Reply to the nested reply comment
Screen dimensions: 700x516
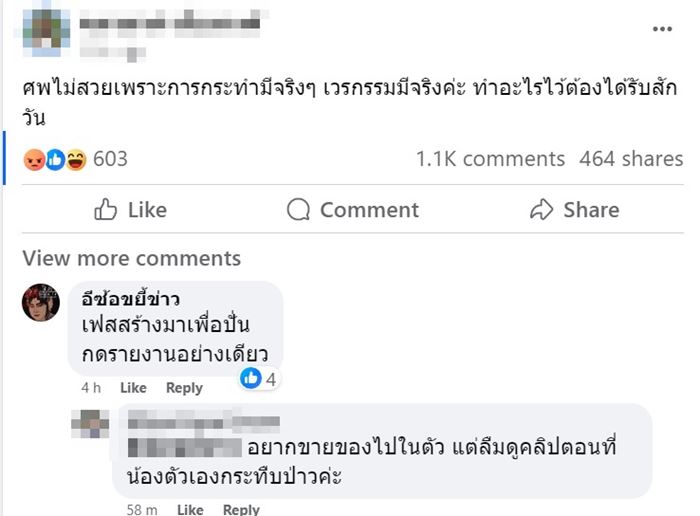pos(241,510)
